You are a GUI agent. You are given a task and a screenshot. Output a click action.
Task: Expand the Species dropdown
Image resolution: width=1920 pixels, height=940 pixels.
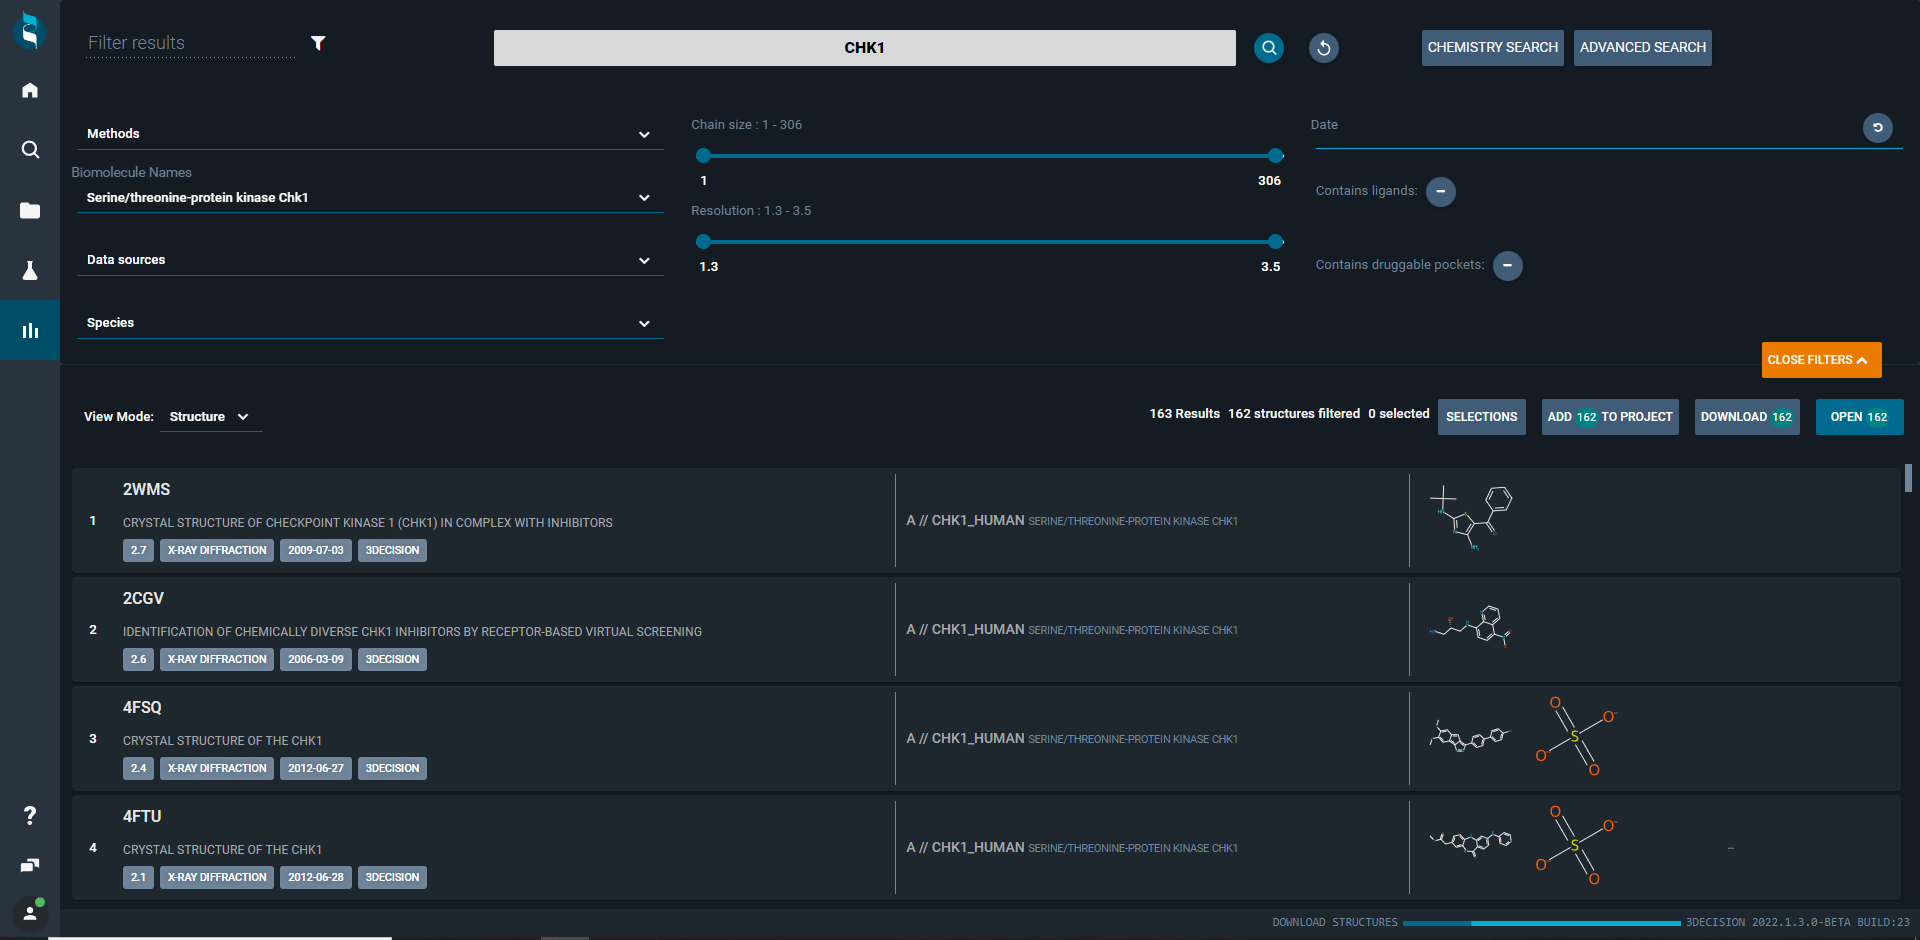pyautogui.click(x=370, y=323)
